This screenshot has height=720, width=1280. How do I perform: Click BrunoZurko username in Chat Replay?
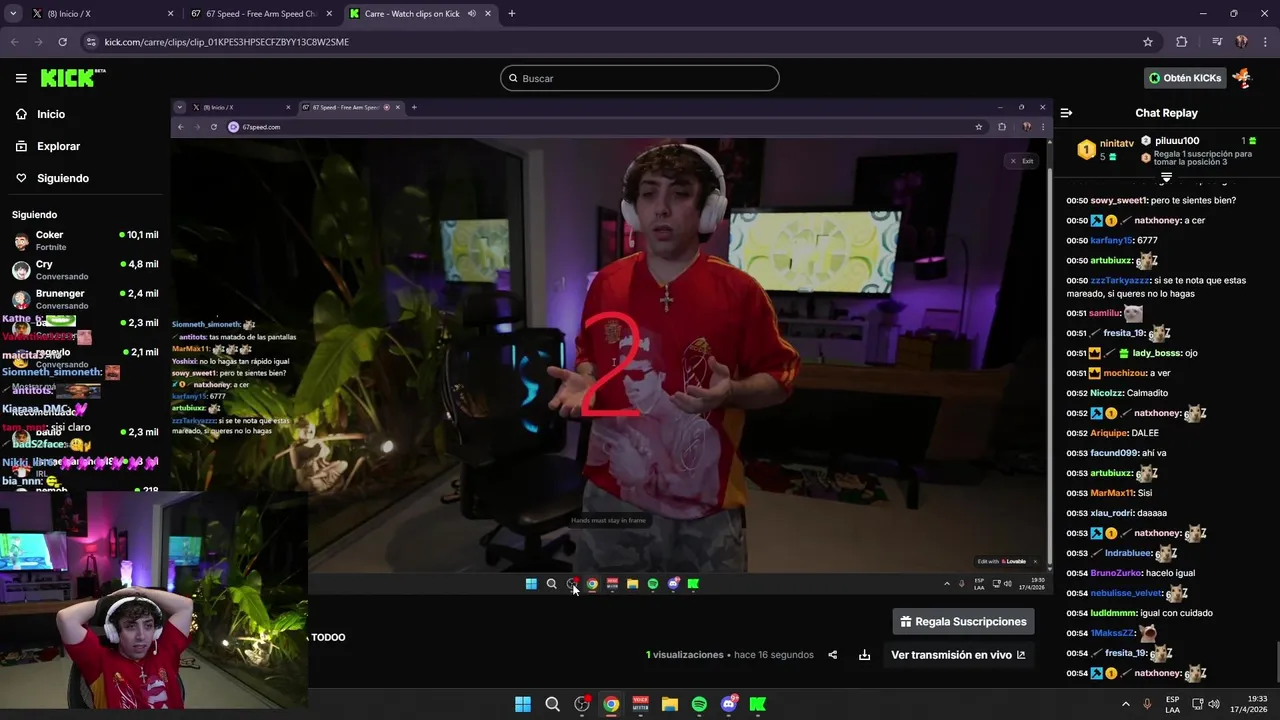pos(1116,573)
